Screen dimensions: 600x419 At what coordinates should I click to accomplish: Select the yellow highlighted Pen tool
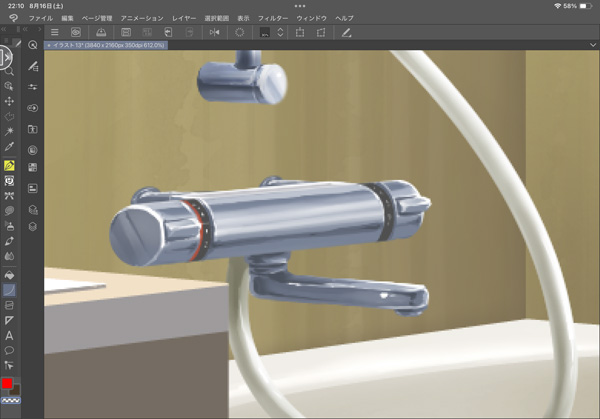coord(9,164)
